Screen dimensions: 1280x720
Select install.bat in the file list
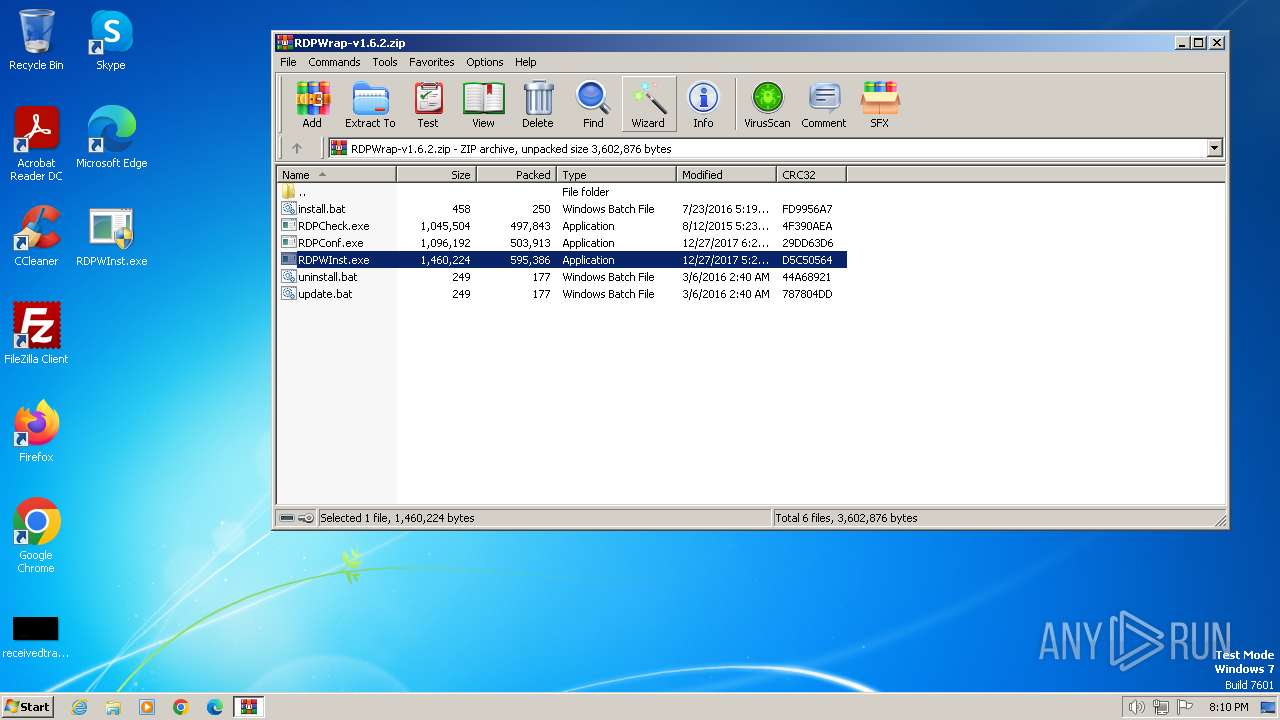click(562, 209)
